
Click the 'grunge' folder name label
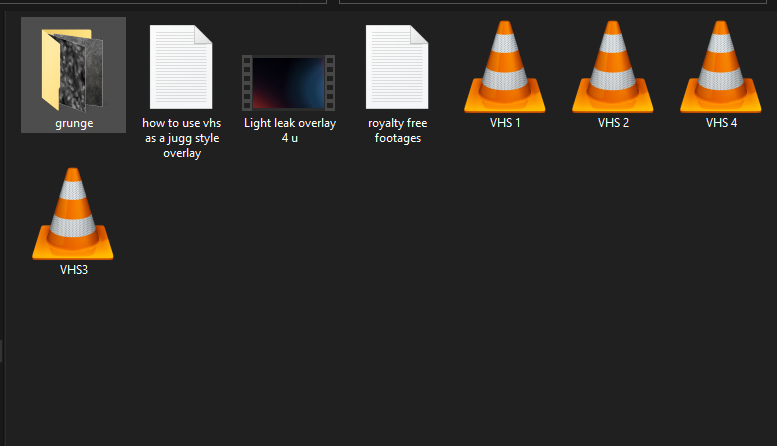(x=74, y=123)
